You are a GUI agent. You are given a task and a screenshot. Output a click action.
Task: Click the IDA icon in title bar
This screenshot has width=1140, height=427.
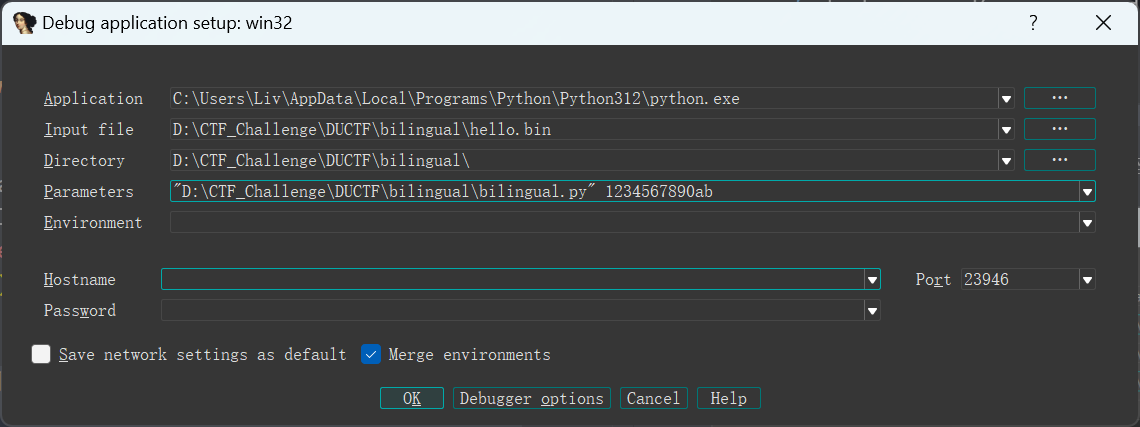(25, 23)
